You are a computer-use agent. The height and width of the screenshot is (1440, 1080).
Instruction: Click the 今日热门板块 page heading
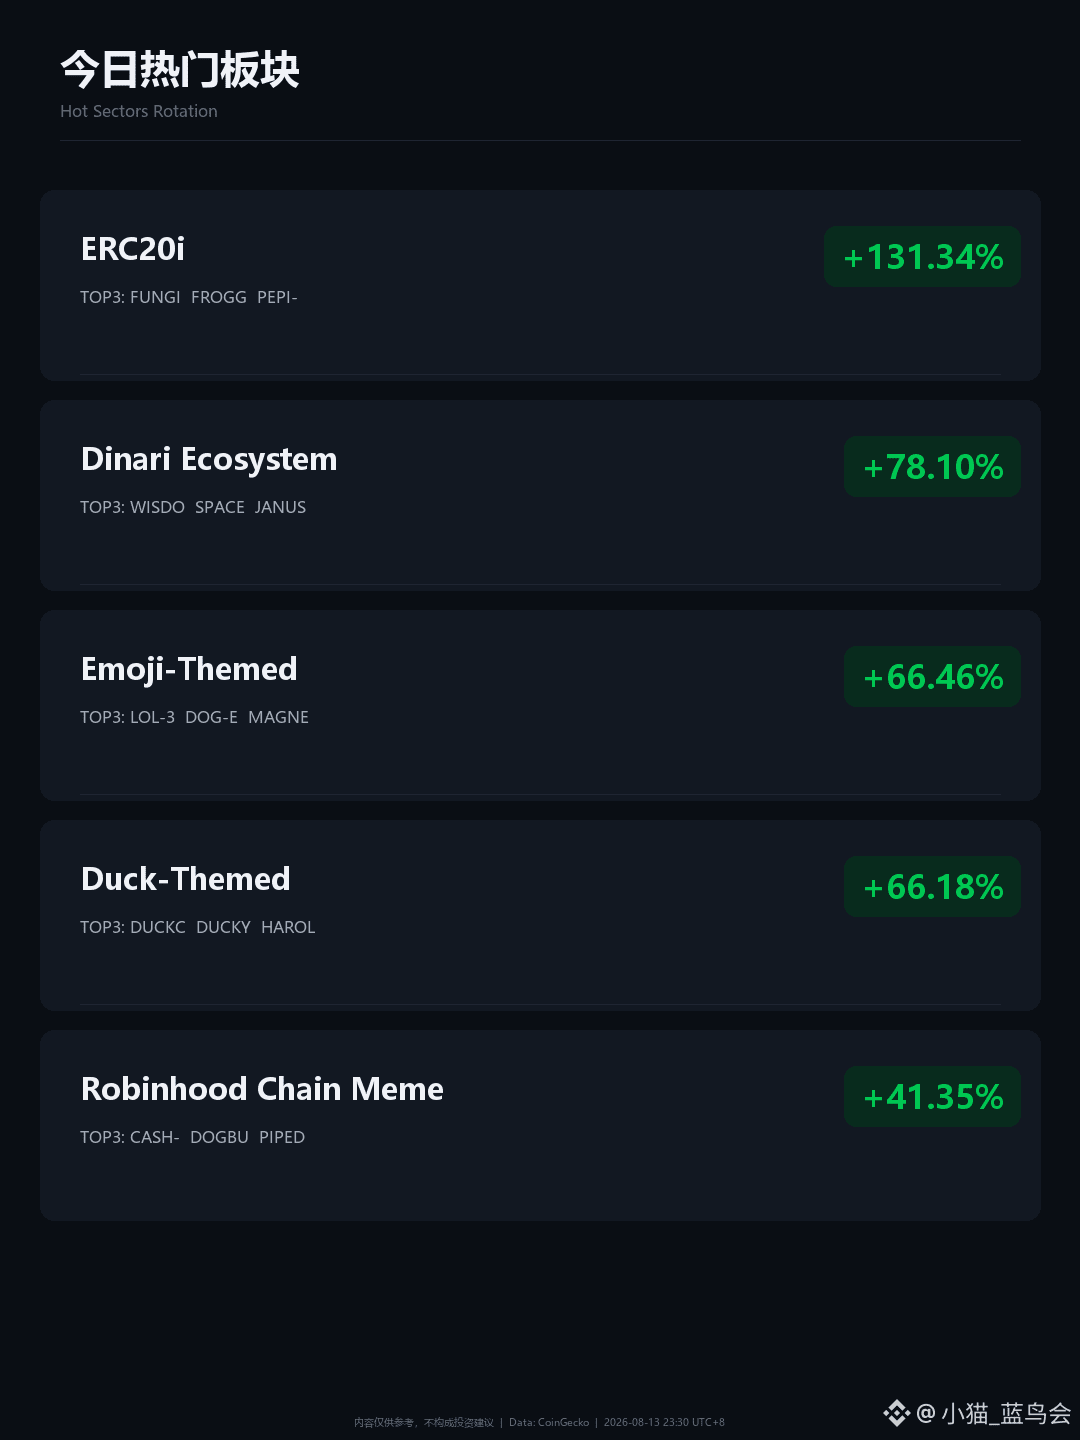click(x=180, y=70)
